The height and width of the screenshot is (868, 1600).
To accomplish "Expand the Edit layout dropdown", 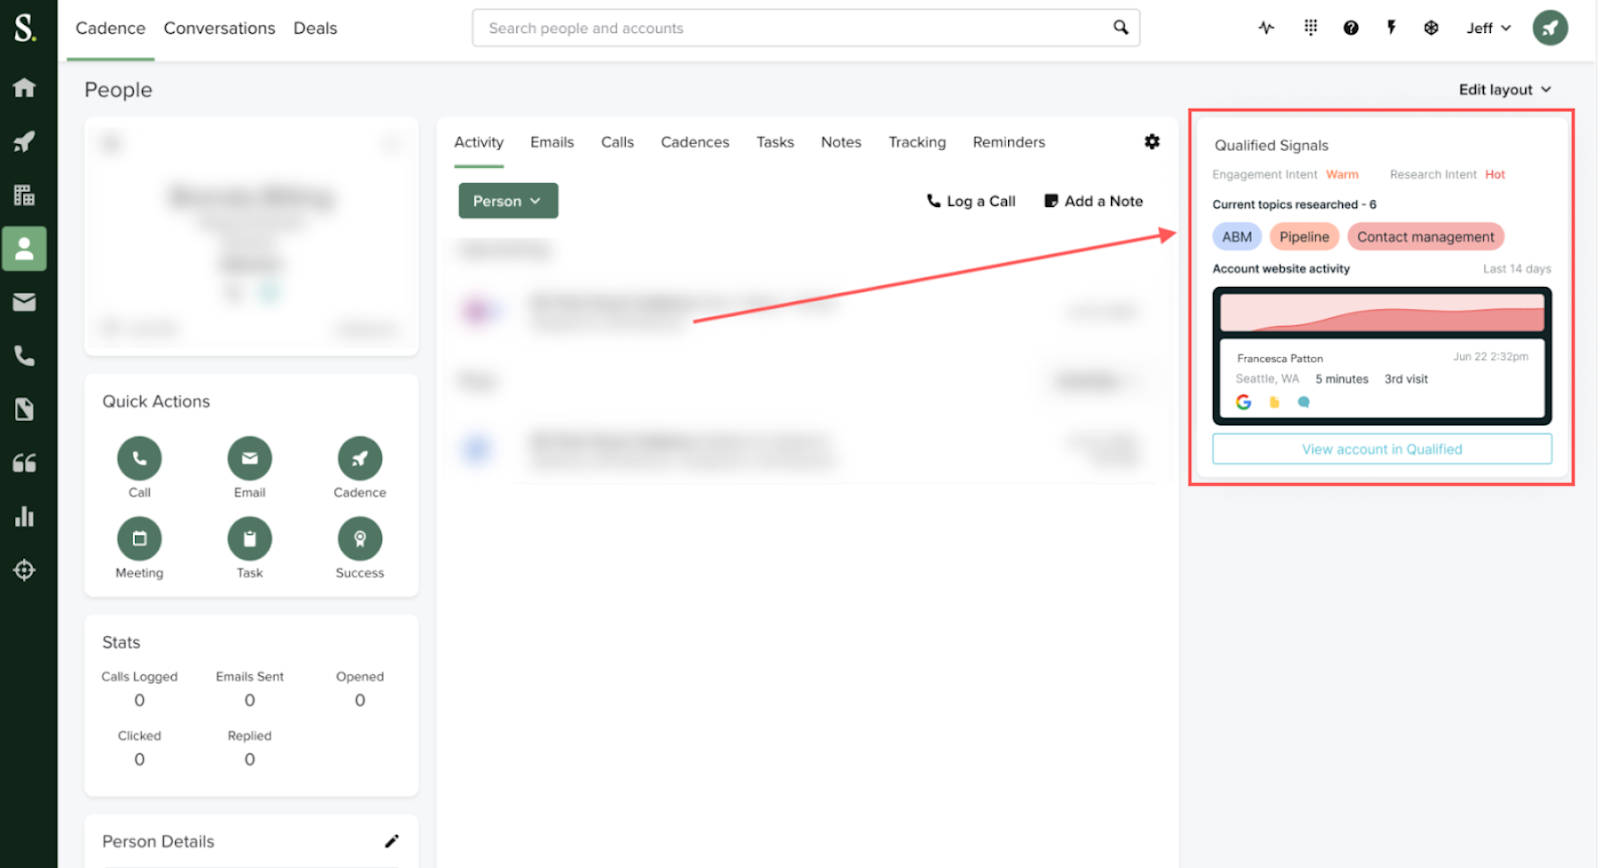I will (x=1505, y=89).
